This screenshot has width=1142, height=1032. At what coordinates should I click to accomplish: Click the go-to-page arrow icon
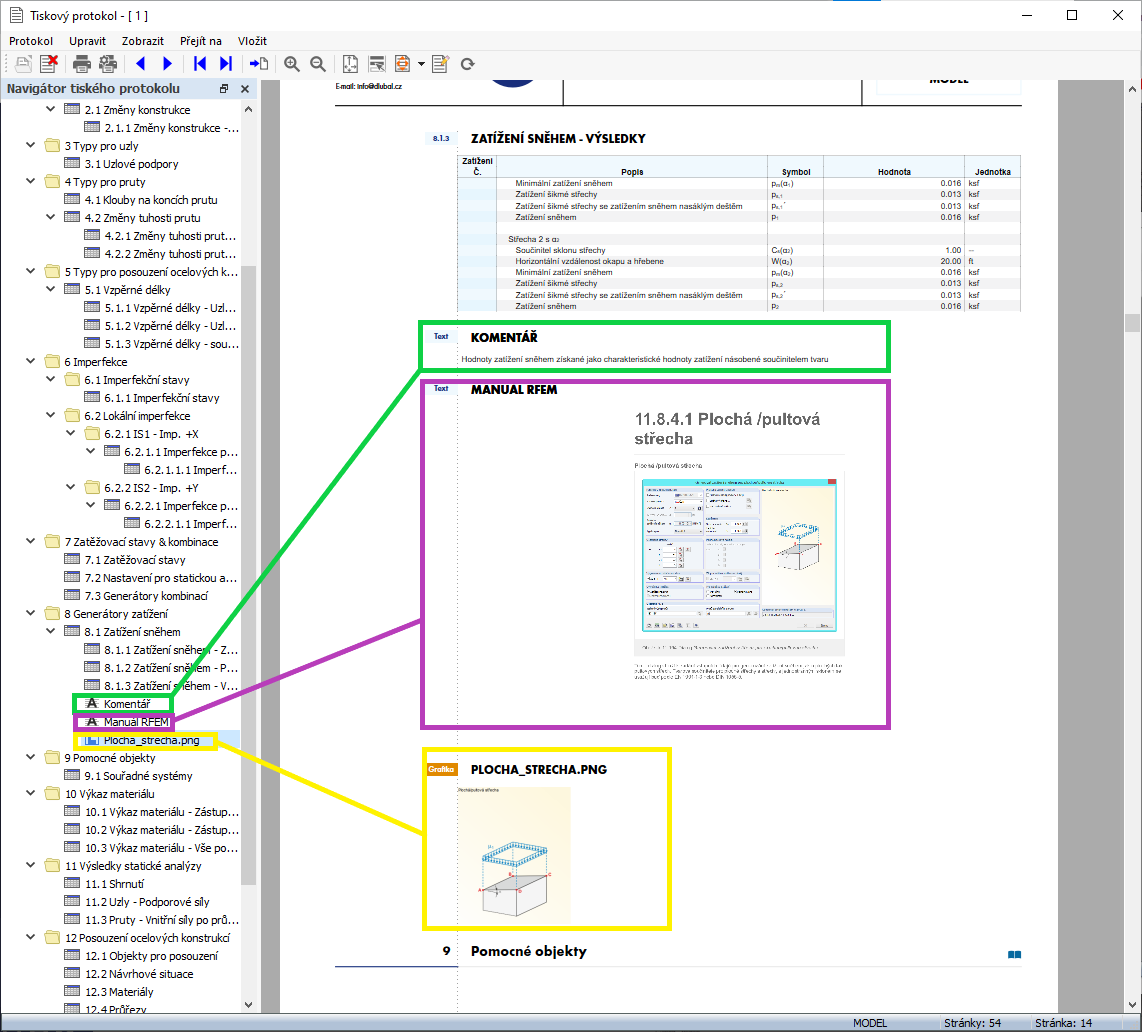(259, 64)
